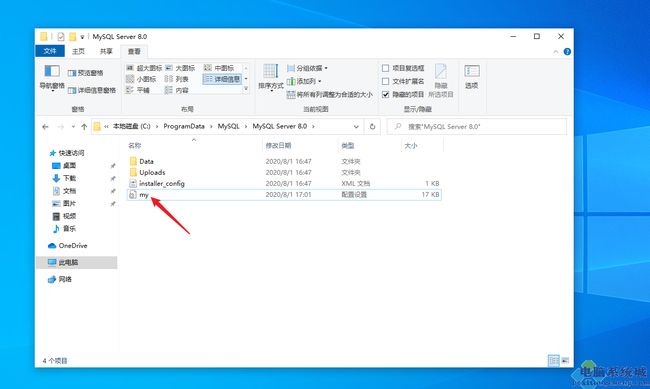The image size is (650, 389).
Task: Open Quick Access Toolbar customize dropdown
Action: tap(82, 37)
